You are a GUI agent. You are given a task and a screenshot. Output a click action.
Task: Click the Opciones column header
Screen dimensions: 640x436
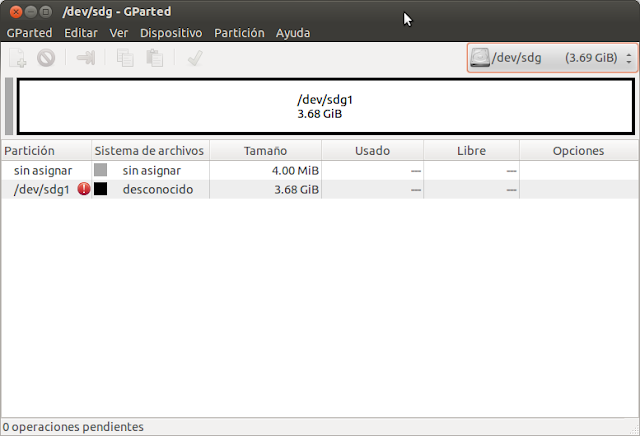point(578,151)
